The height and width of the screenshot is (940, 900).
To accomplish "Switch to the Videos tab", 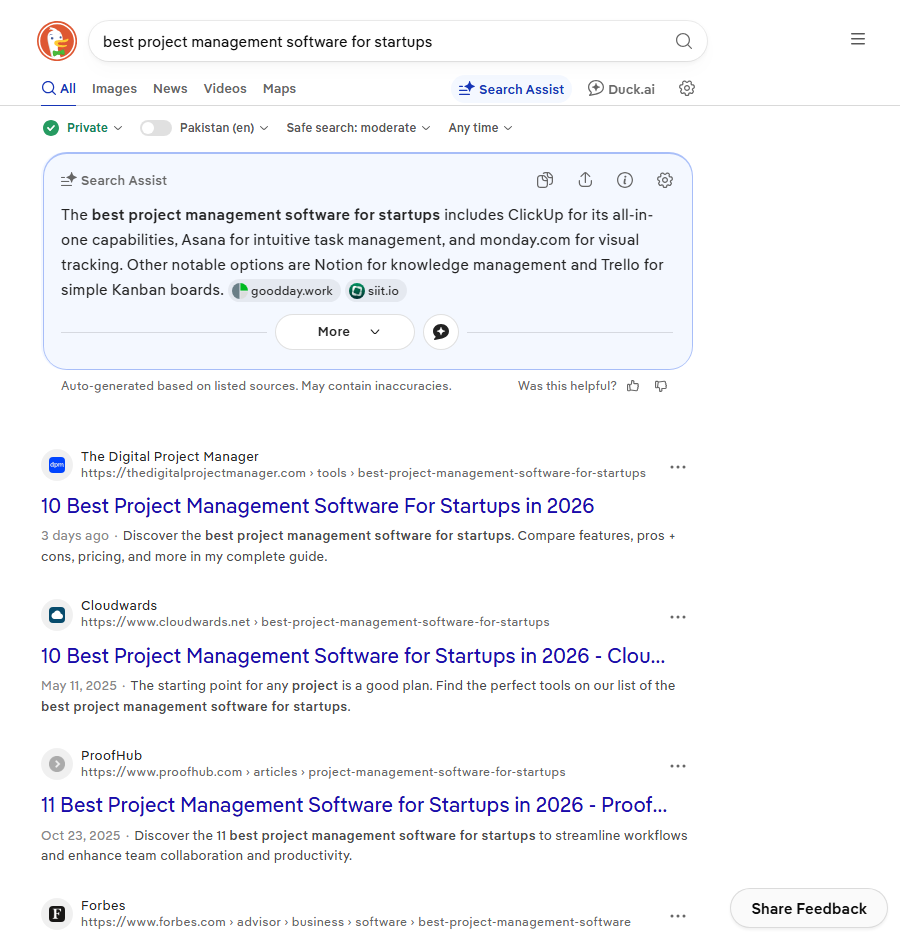I will click(225, 89).
